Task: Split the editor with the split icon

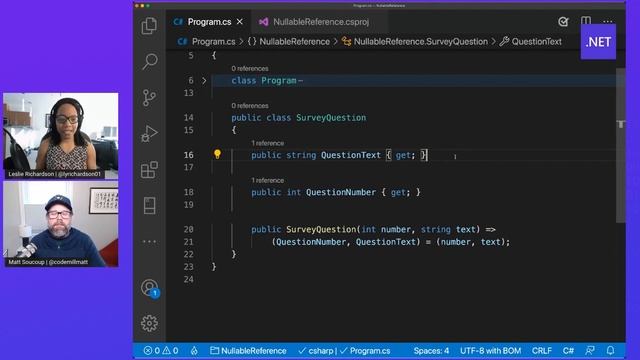Action: coord(586,20)
